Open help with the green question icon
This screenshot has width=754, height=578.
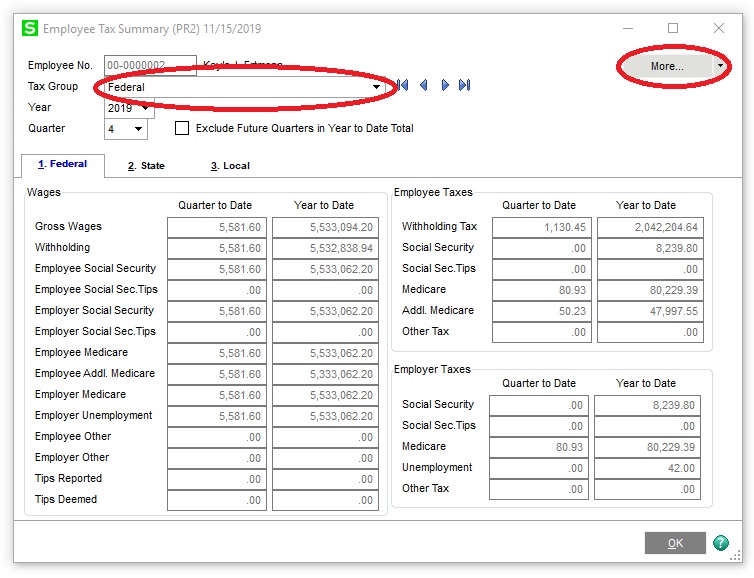point(720,543)
